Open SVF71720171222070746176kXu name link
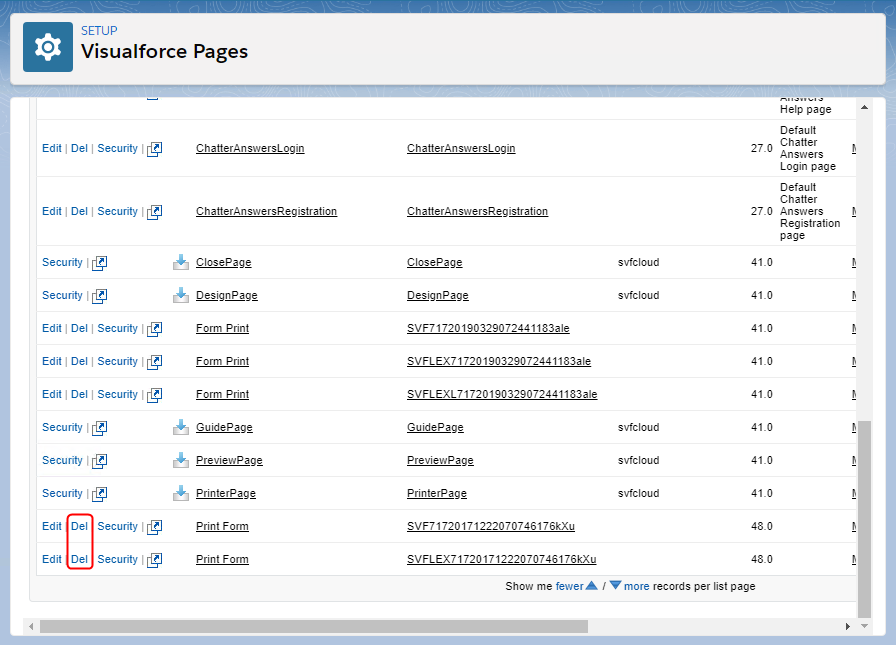The height and width of the screenshot is (645, 896). tap(491, 526)
